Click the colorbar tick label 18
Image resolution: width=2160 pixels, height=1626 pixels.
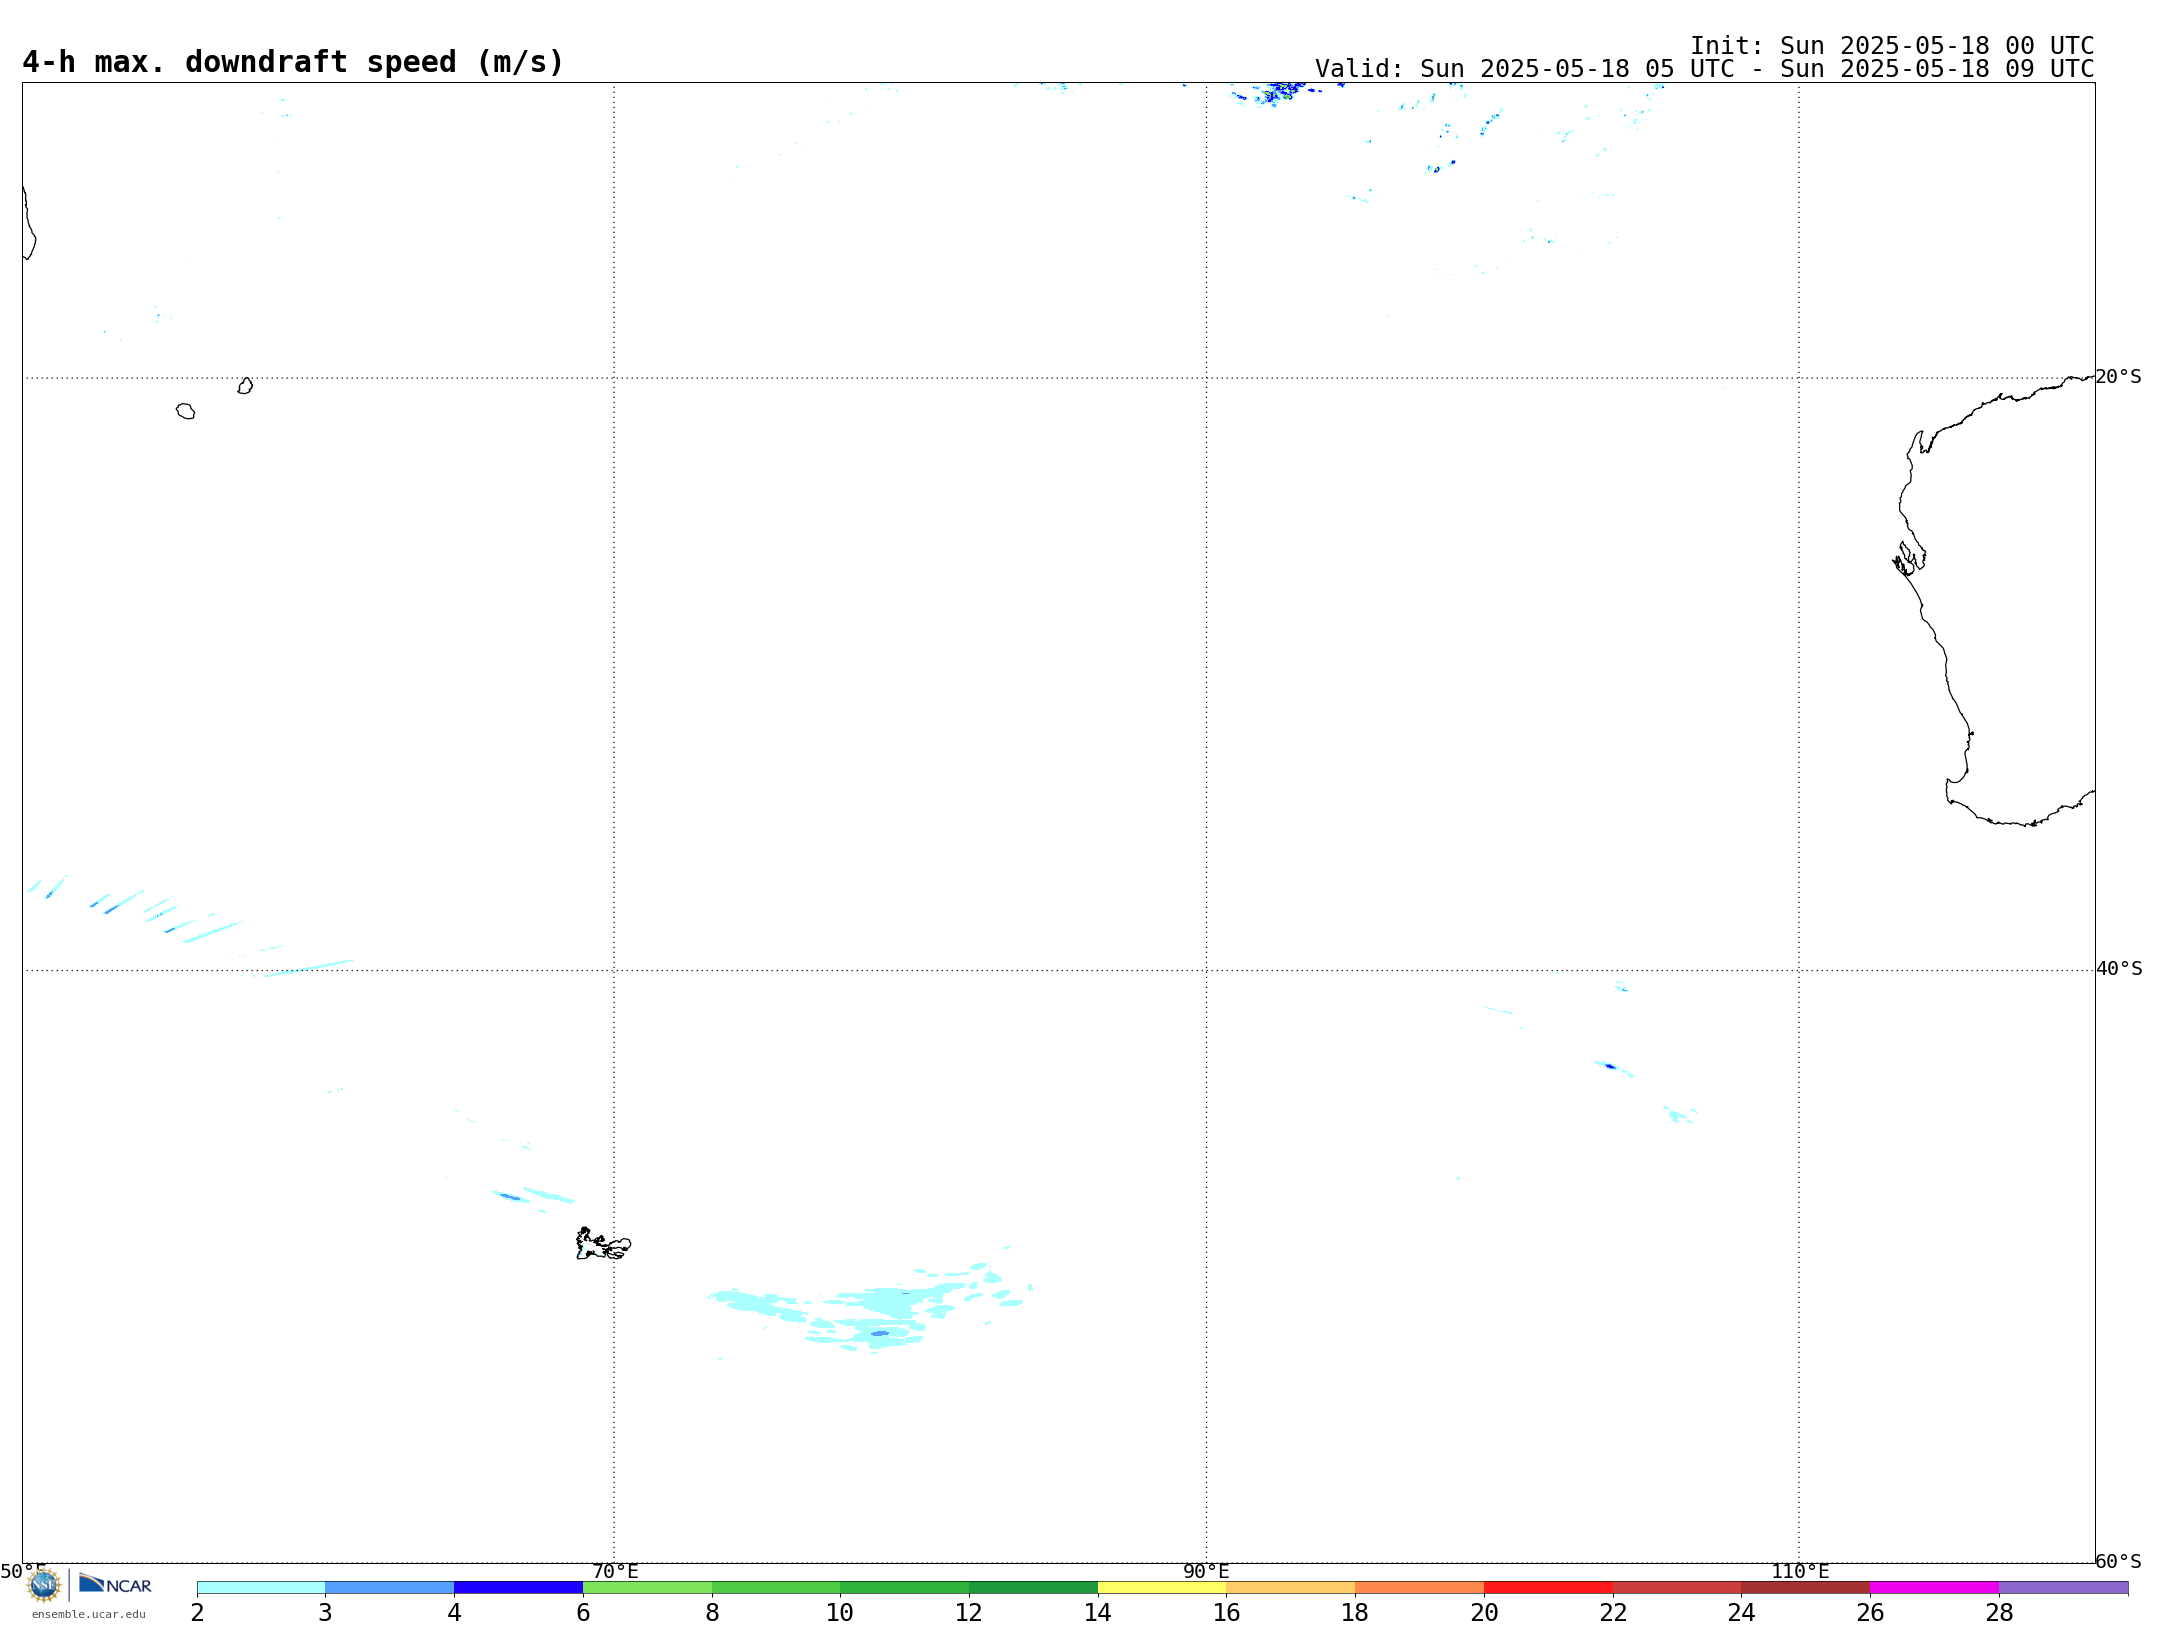[1355, 1612]
